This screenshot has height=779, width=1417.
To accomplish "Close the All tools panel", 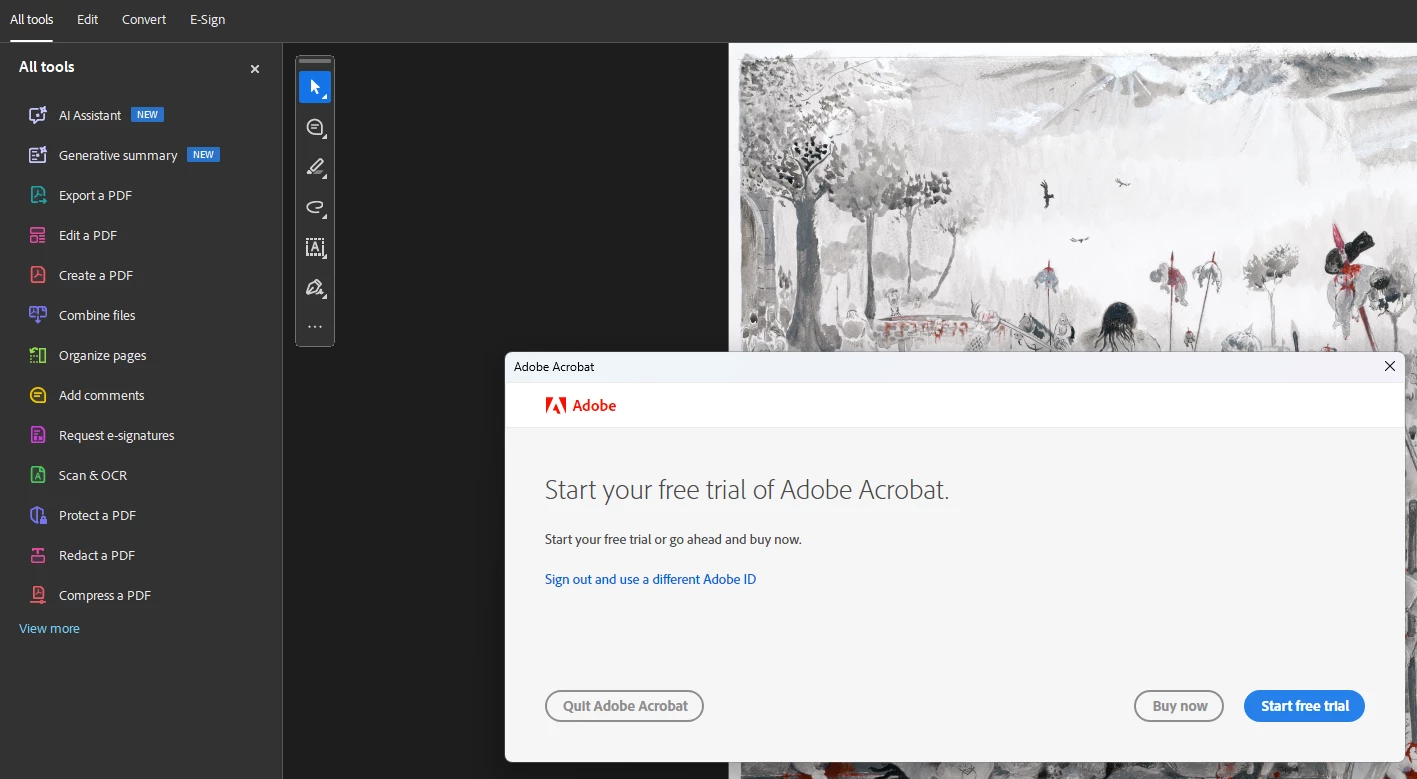I will tap(255, 69).
